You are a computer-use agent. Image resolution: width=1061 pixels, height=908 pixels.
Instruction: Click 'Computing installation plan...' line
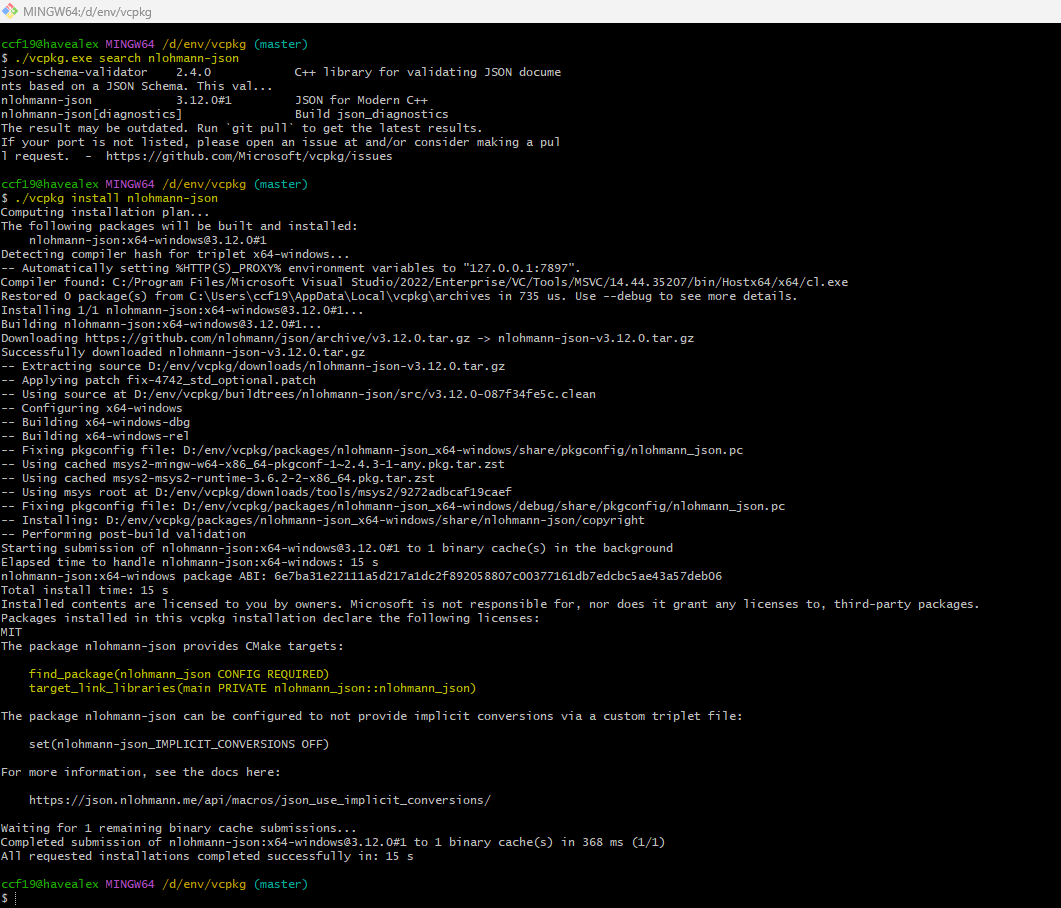pos(105,212)
